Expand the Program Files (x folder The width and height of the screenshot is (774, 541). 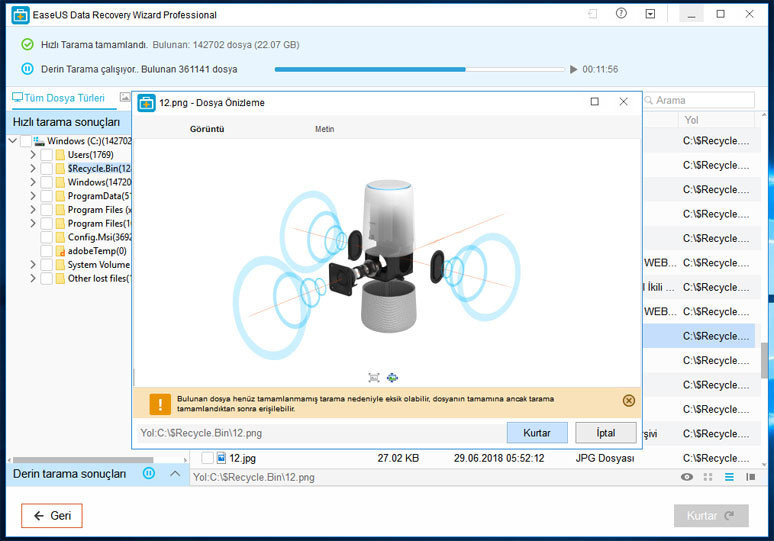(33, 210)
